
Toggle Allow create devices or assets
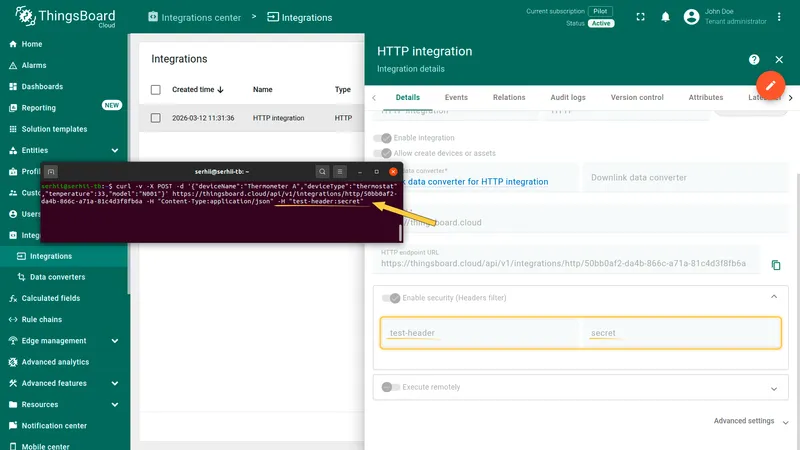(382, 153)
